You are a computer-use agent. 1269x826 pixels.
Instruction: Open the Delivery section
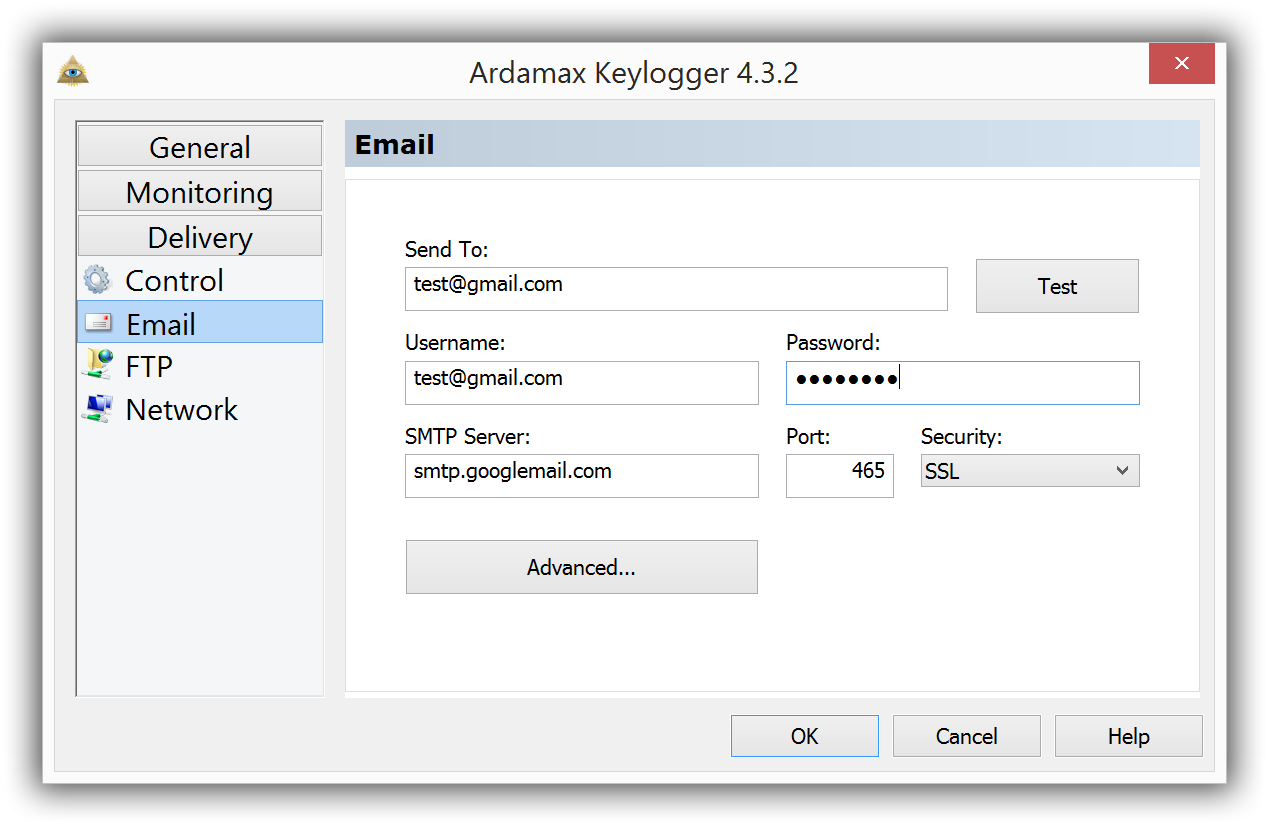pos(200,236)
